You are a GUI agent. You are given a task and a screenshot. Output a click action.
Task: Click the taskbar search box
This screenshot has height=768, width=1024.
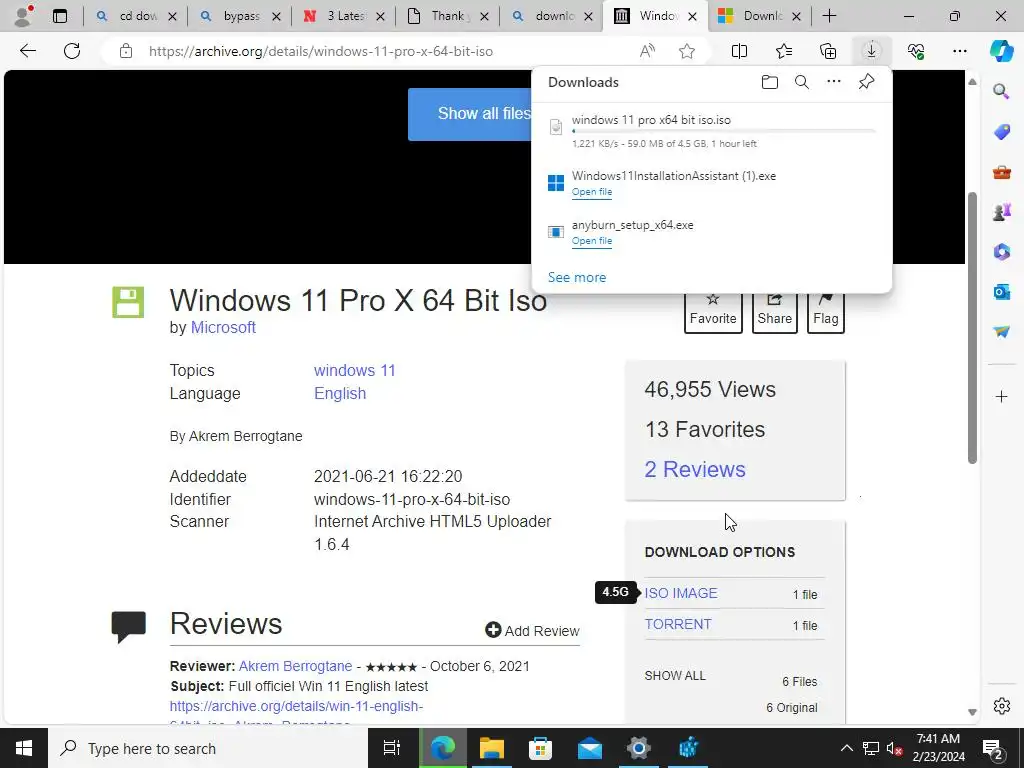tap(208, 748)
